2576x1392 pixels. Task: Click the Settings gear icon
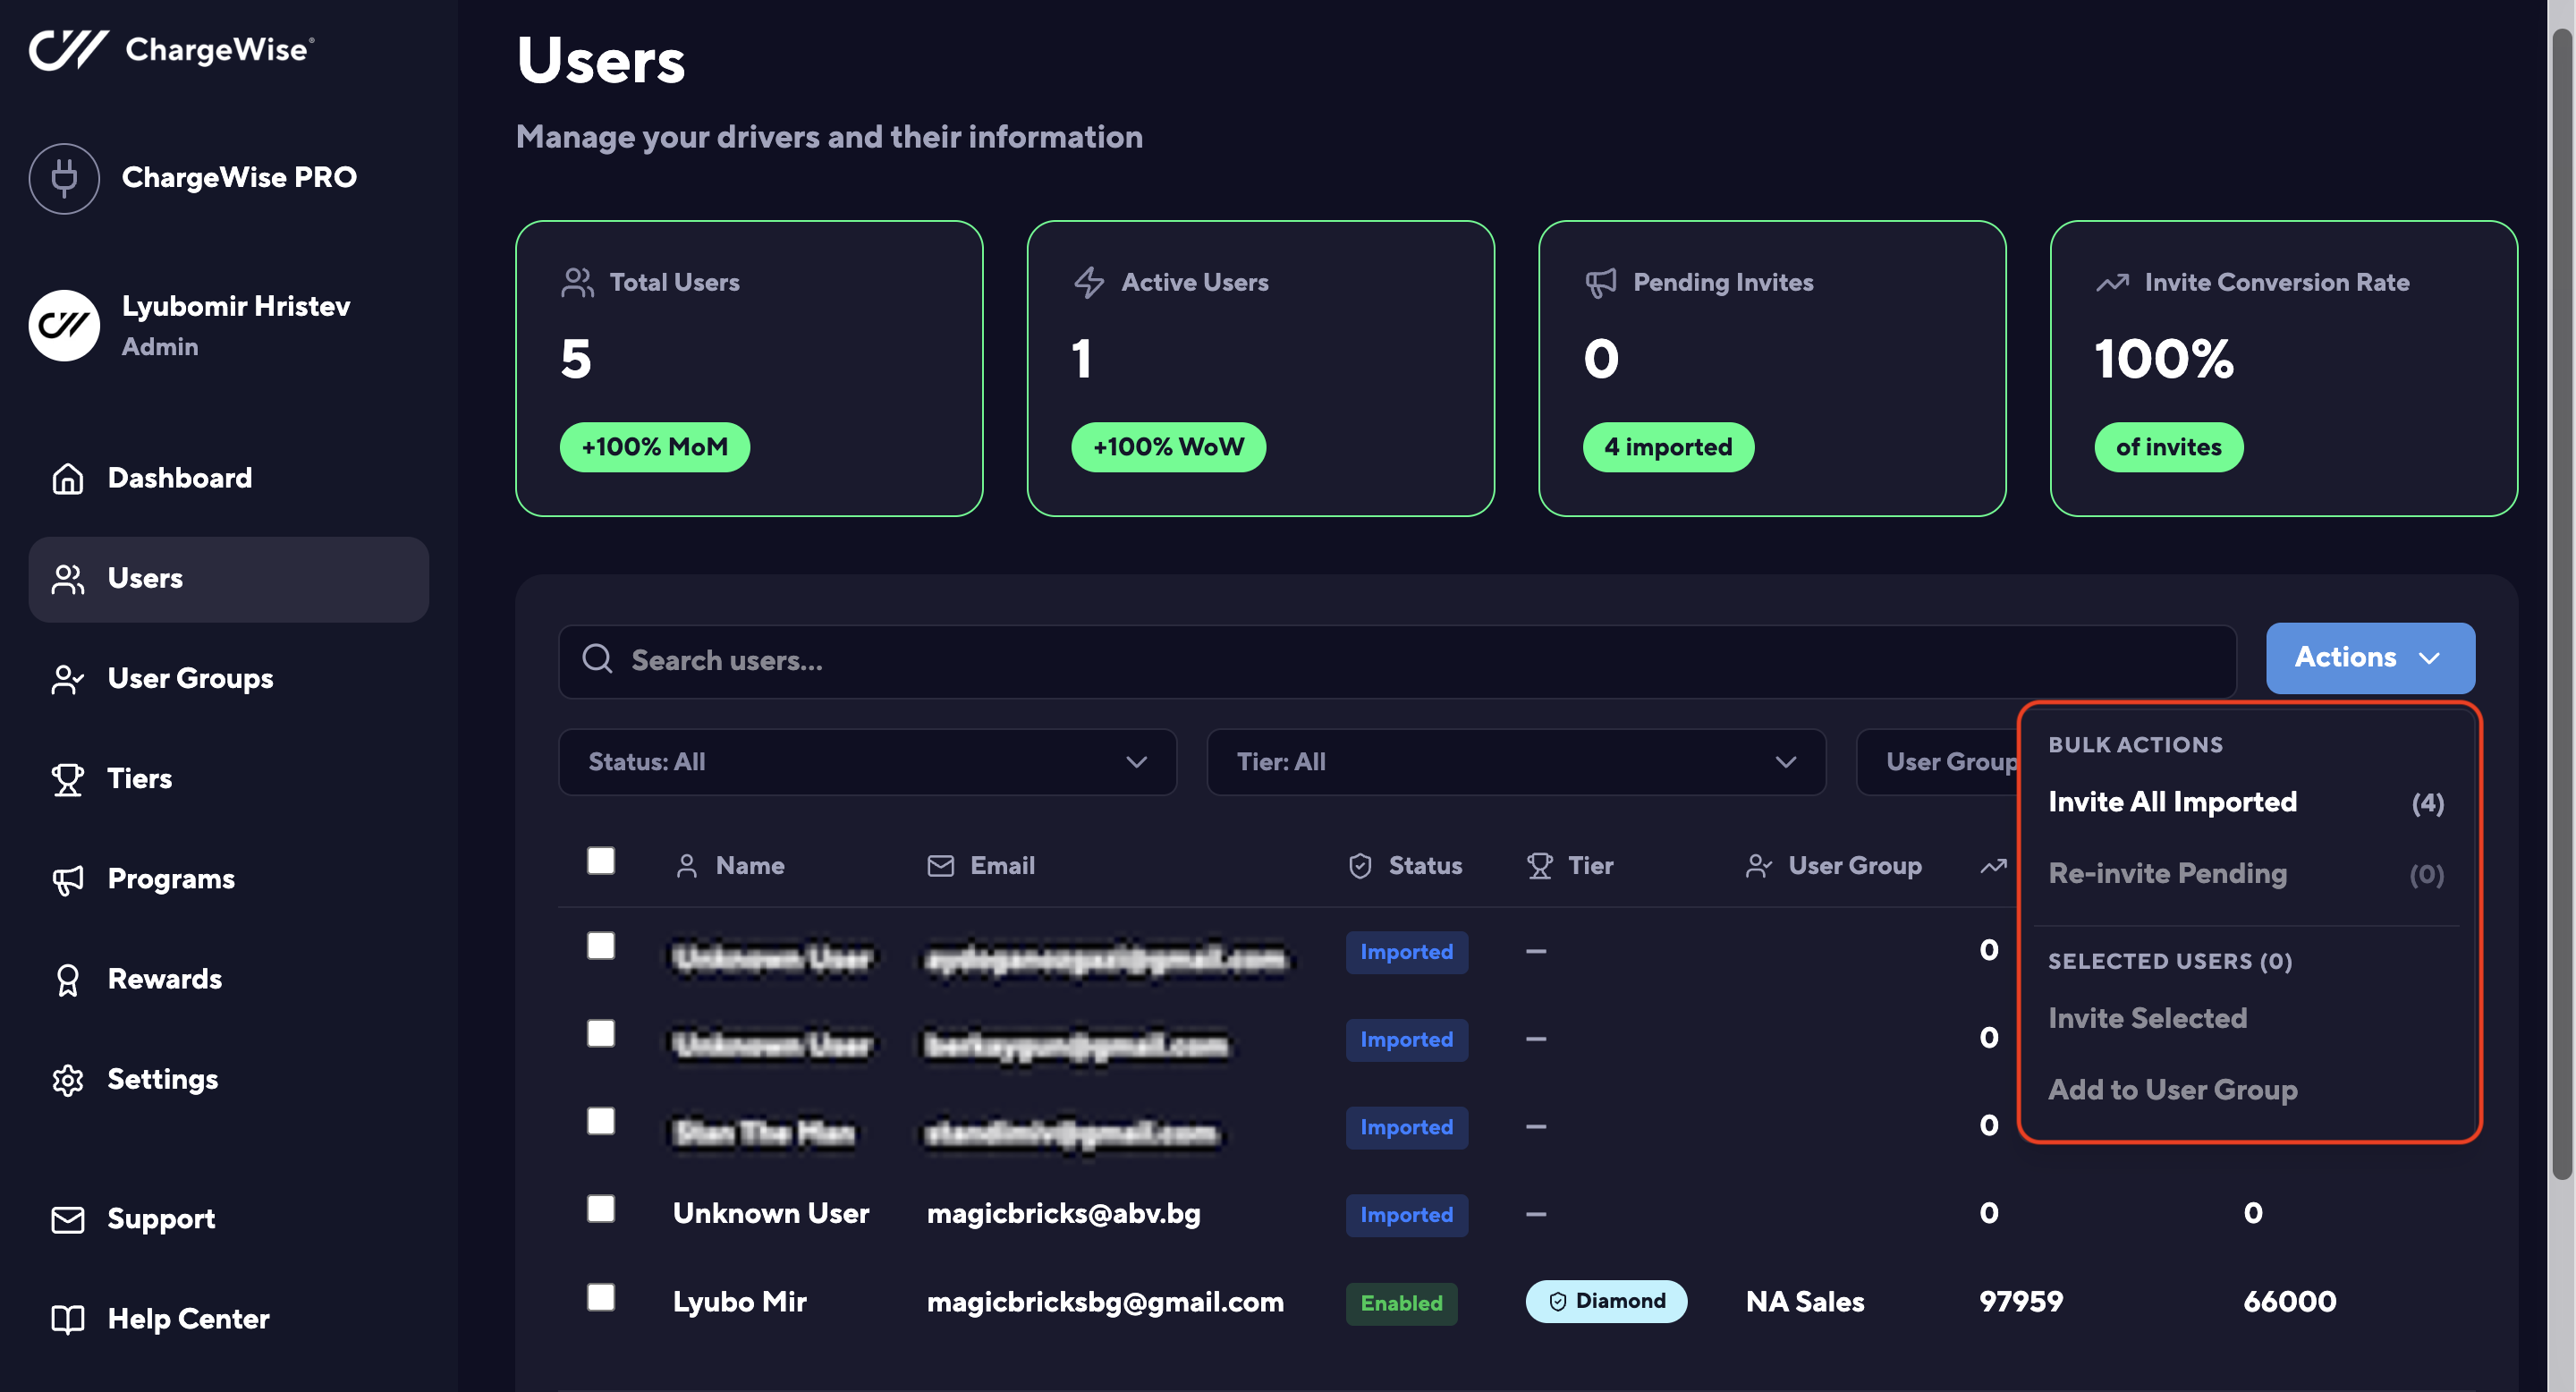[x=67, y=1080]
